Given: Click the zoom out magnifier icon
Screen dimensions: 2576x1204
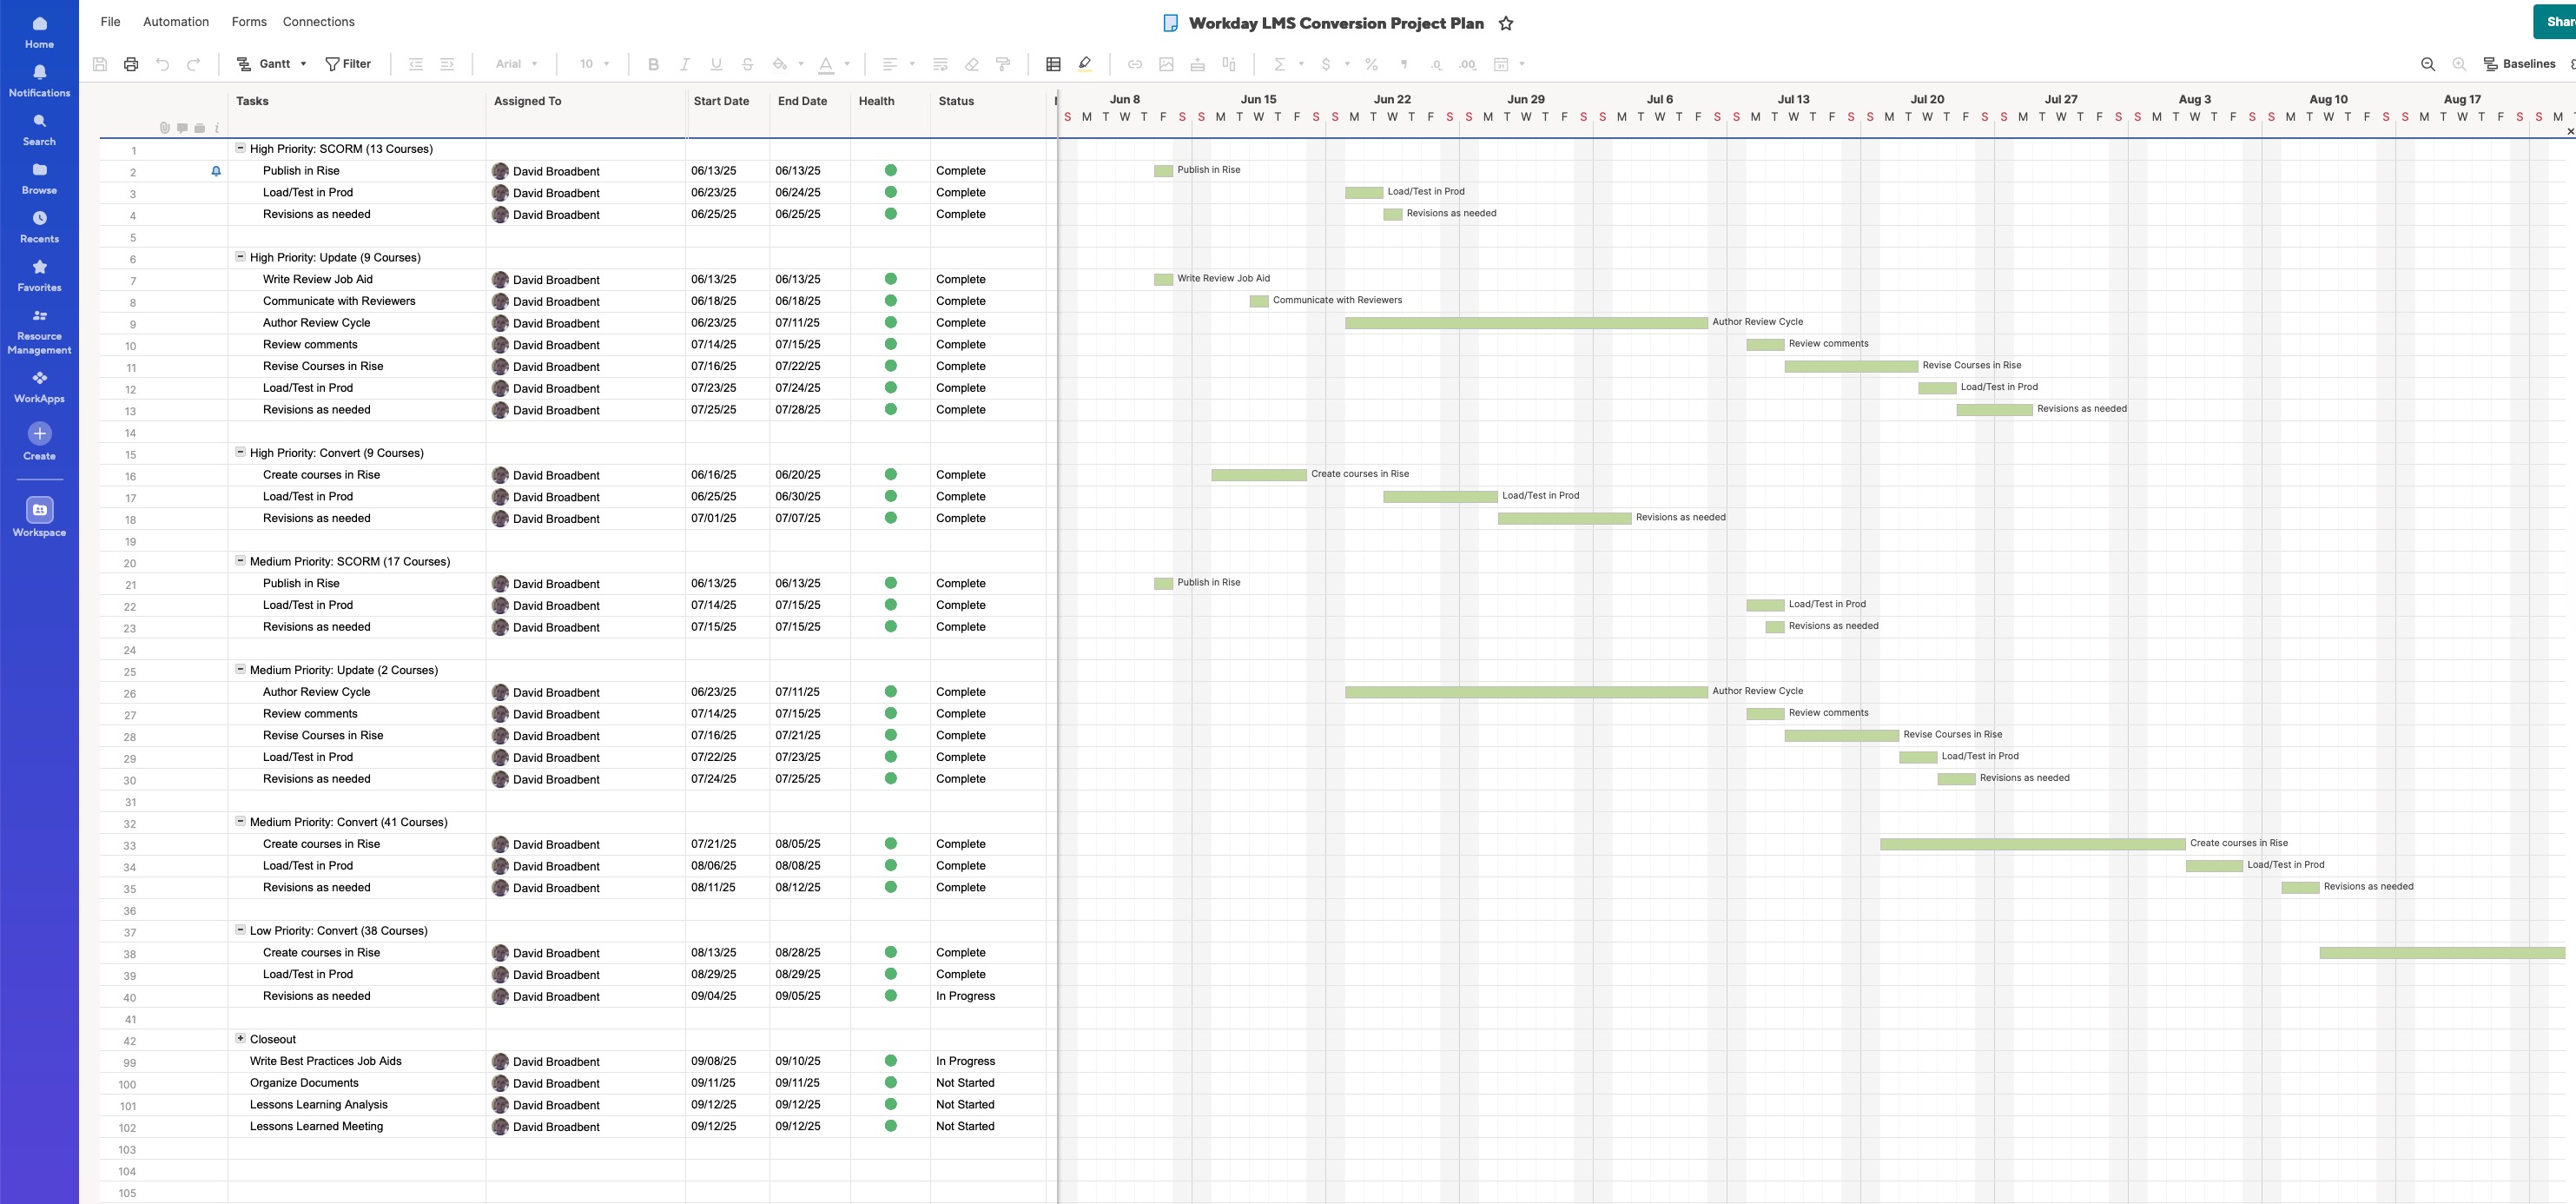Looking at the screenshot, I should coord(2427,64).
